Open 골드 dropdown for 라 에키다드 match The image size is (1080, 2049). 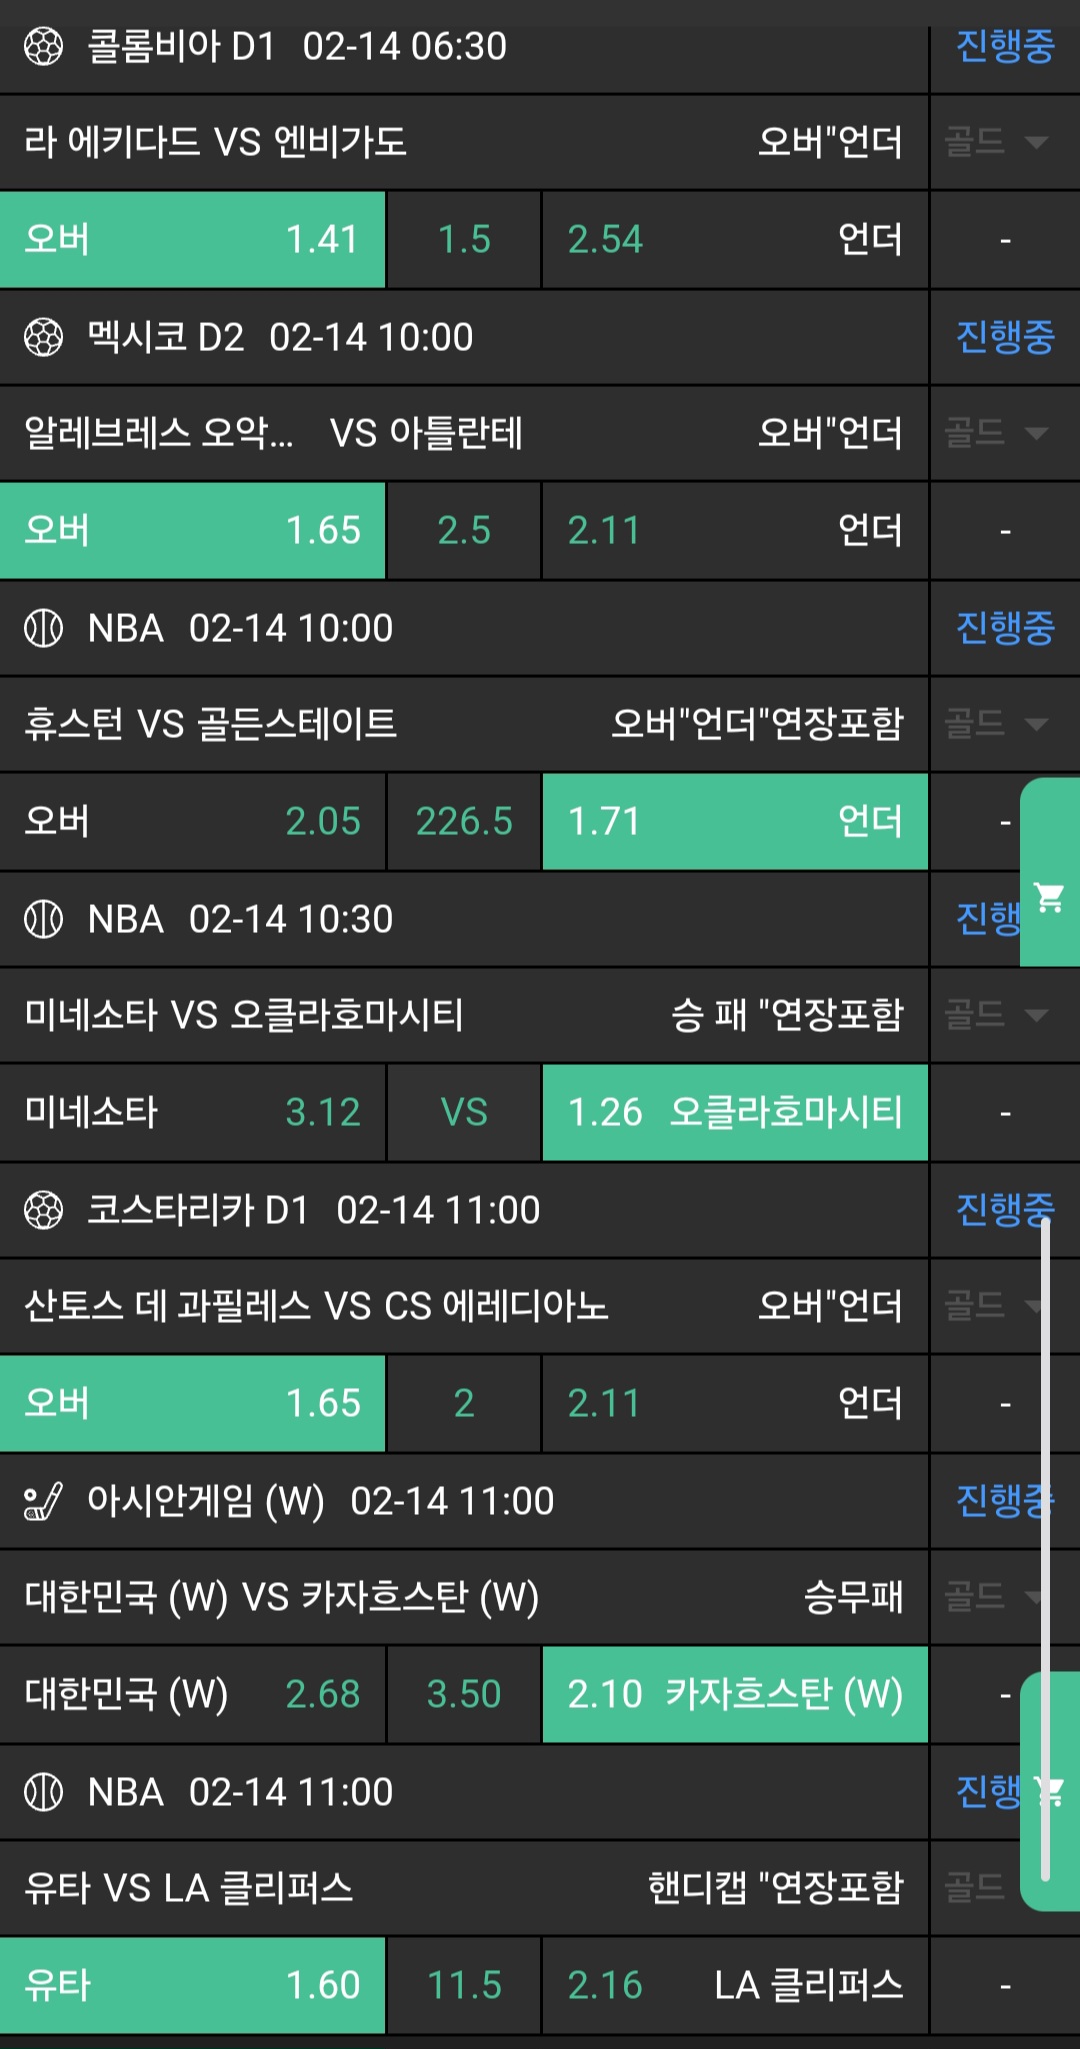[996, 142]
